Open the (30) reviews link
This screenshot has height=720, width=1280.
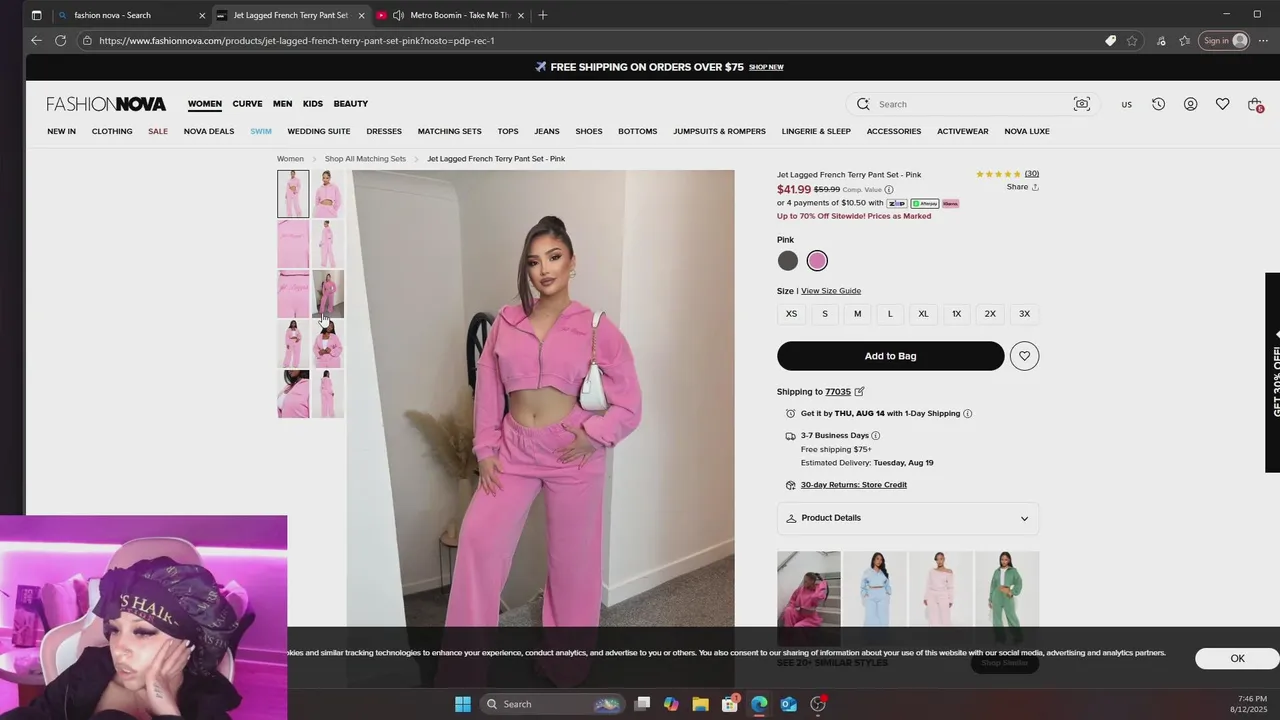click(x=1032, y=174)
